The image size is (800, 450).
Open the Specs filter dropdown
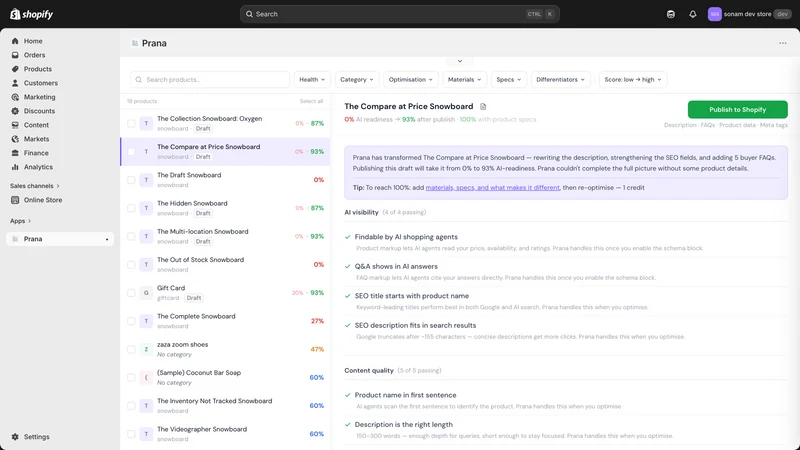[x=509, y=80]
